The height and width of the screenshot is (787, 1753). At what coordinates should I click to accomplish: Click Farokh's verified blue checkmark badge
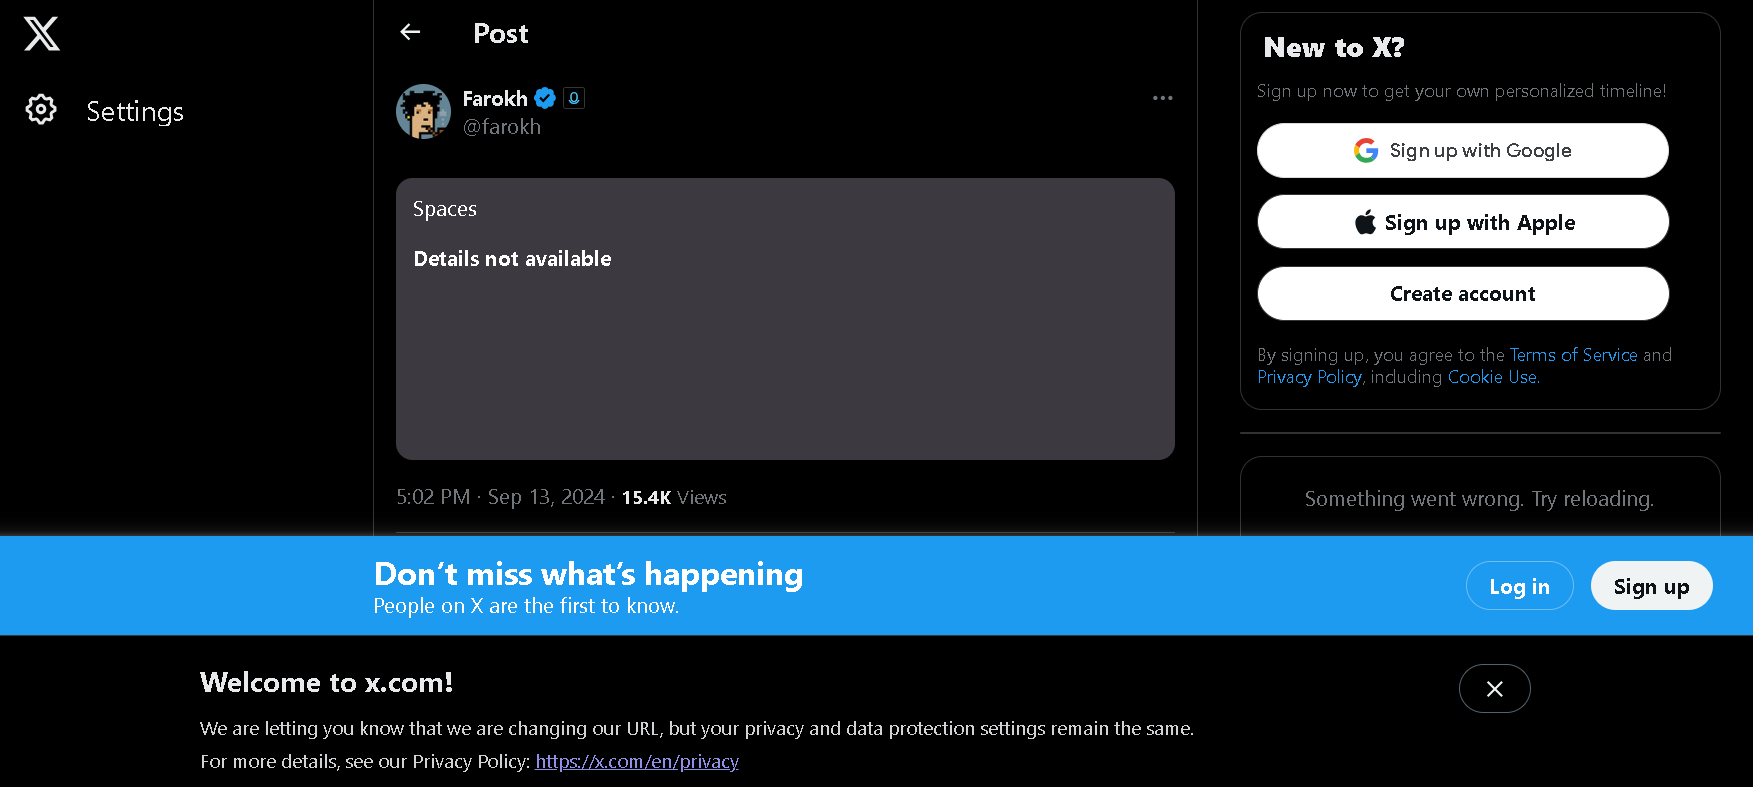(x=544, y=98)
